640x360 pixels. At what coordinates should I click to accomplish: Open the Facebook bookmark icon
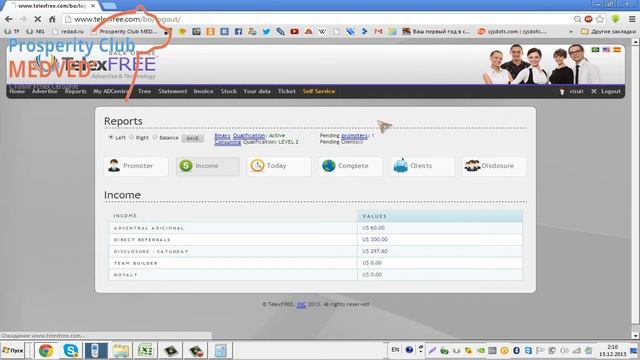click(x=238, y=31)
